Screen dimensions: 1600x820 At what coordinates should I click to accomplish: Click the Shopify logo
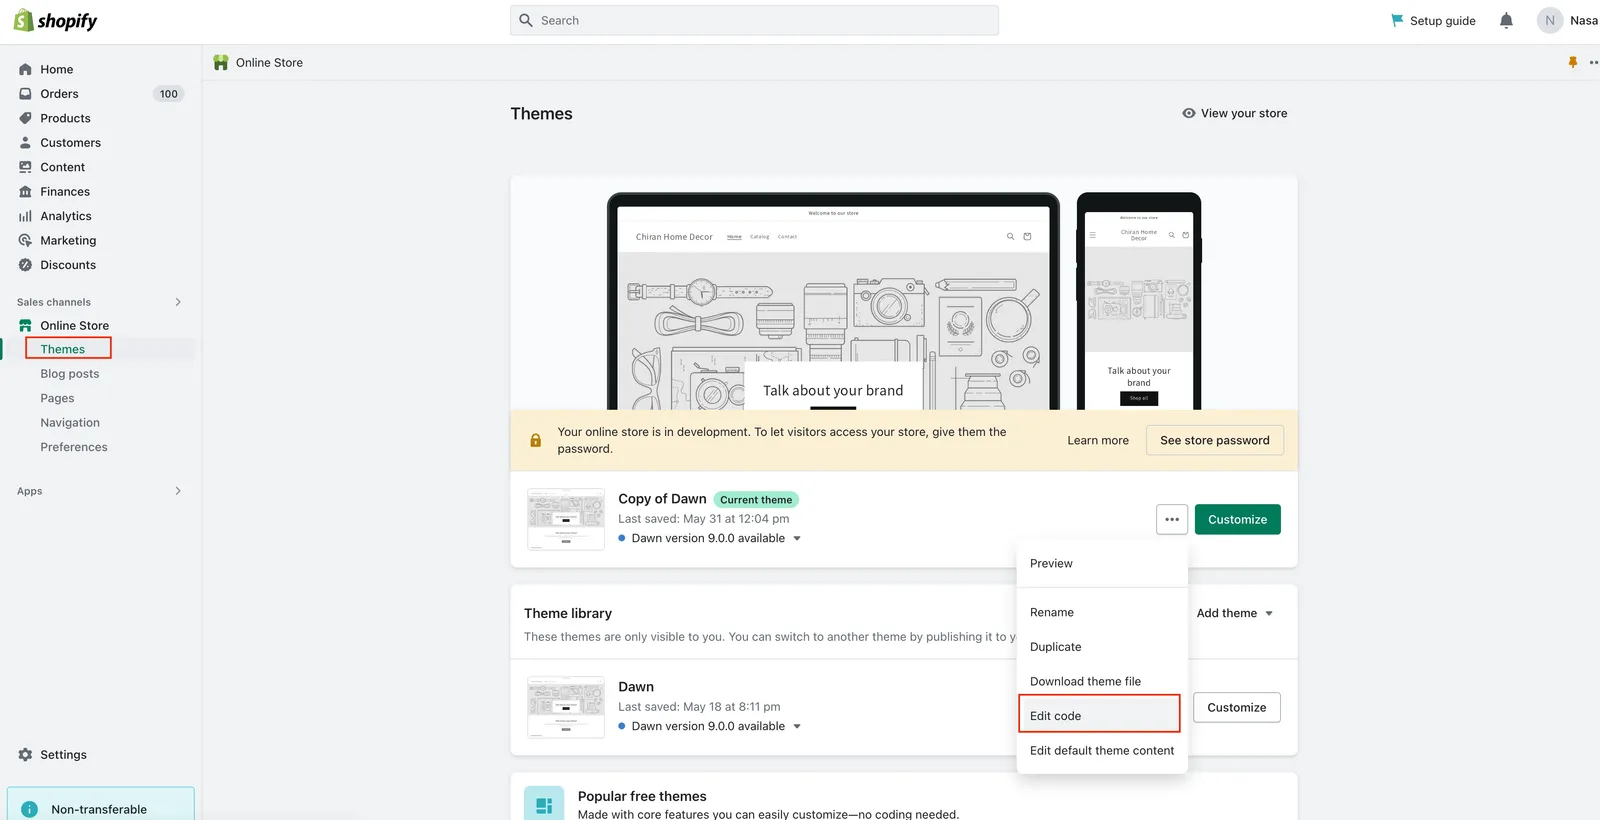pyautogui.click(x=55, y=21)
